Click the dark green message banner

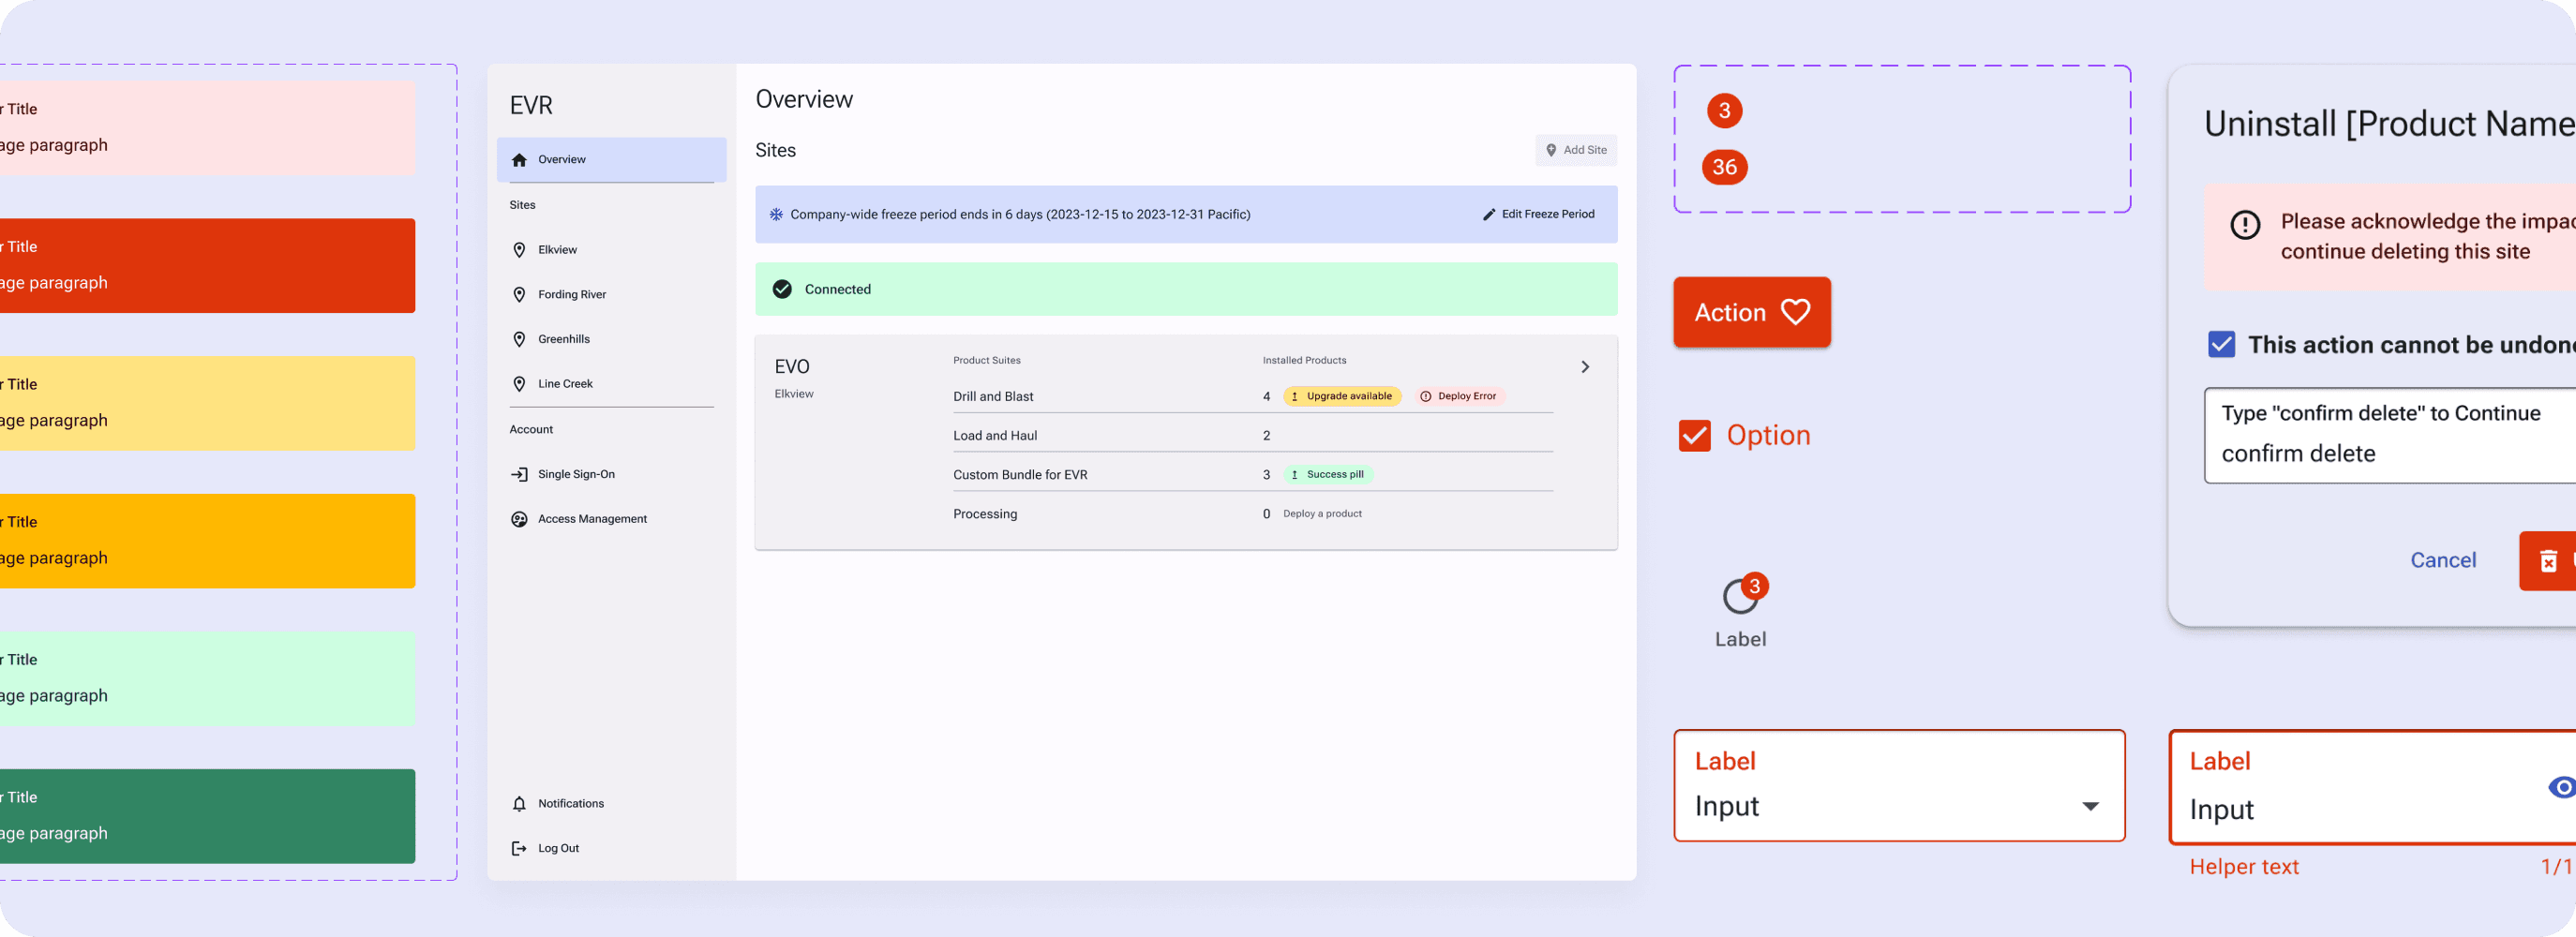coord(207,816)
